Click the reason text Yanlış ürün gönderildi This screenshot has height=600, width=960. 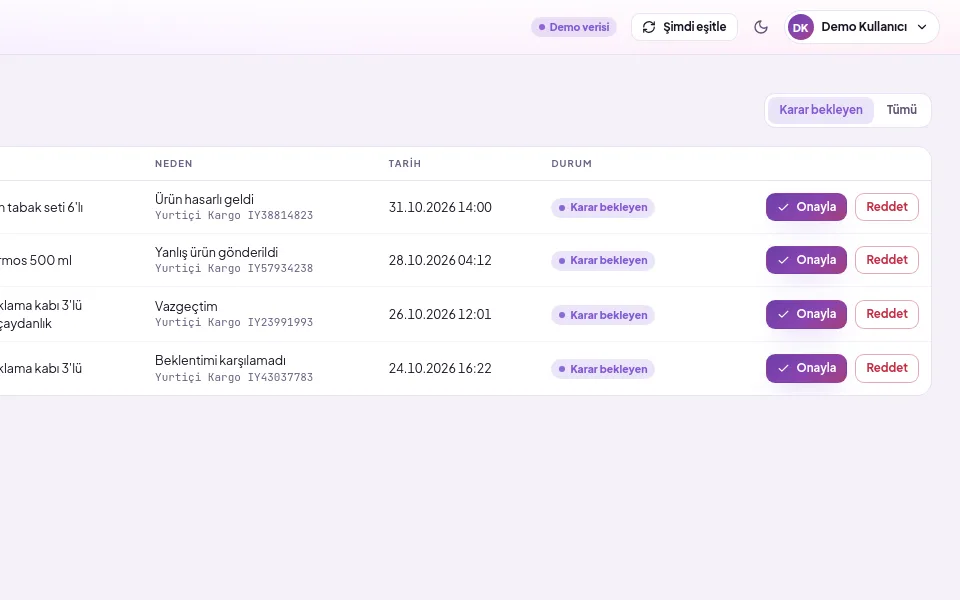[x=216, y=252]
